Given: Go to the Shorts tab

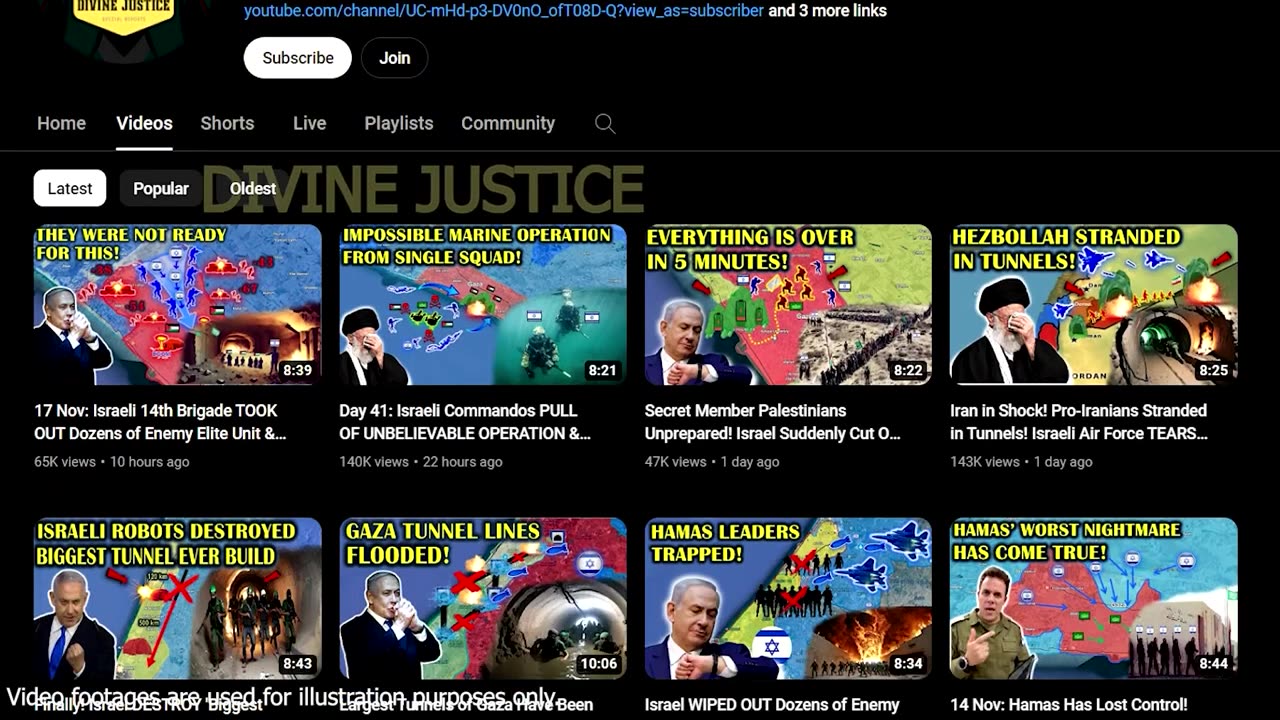Looking at the screenshot, I should [227, 123].
